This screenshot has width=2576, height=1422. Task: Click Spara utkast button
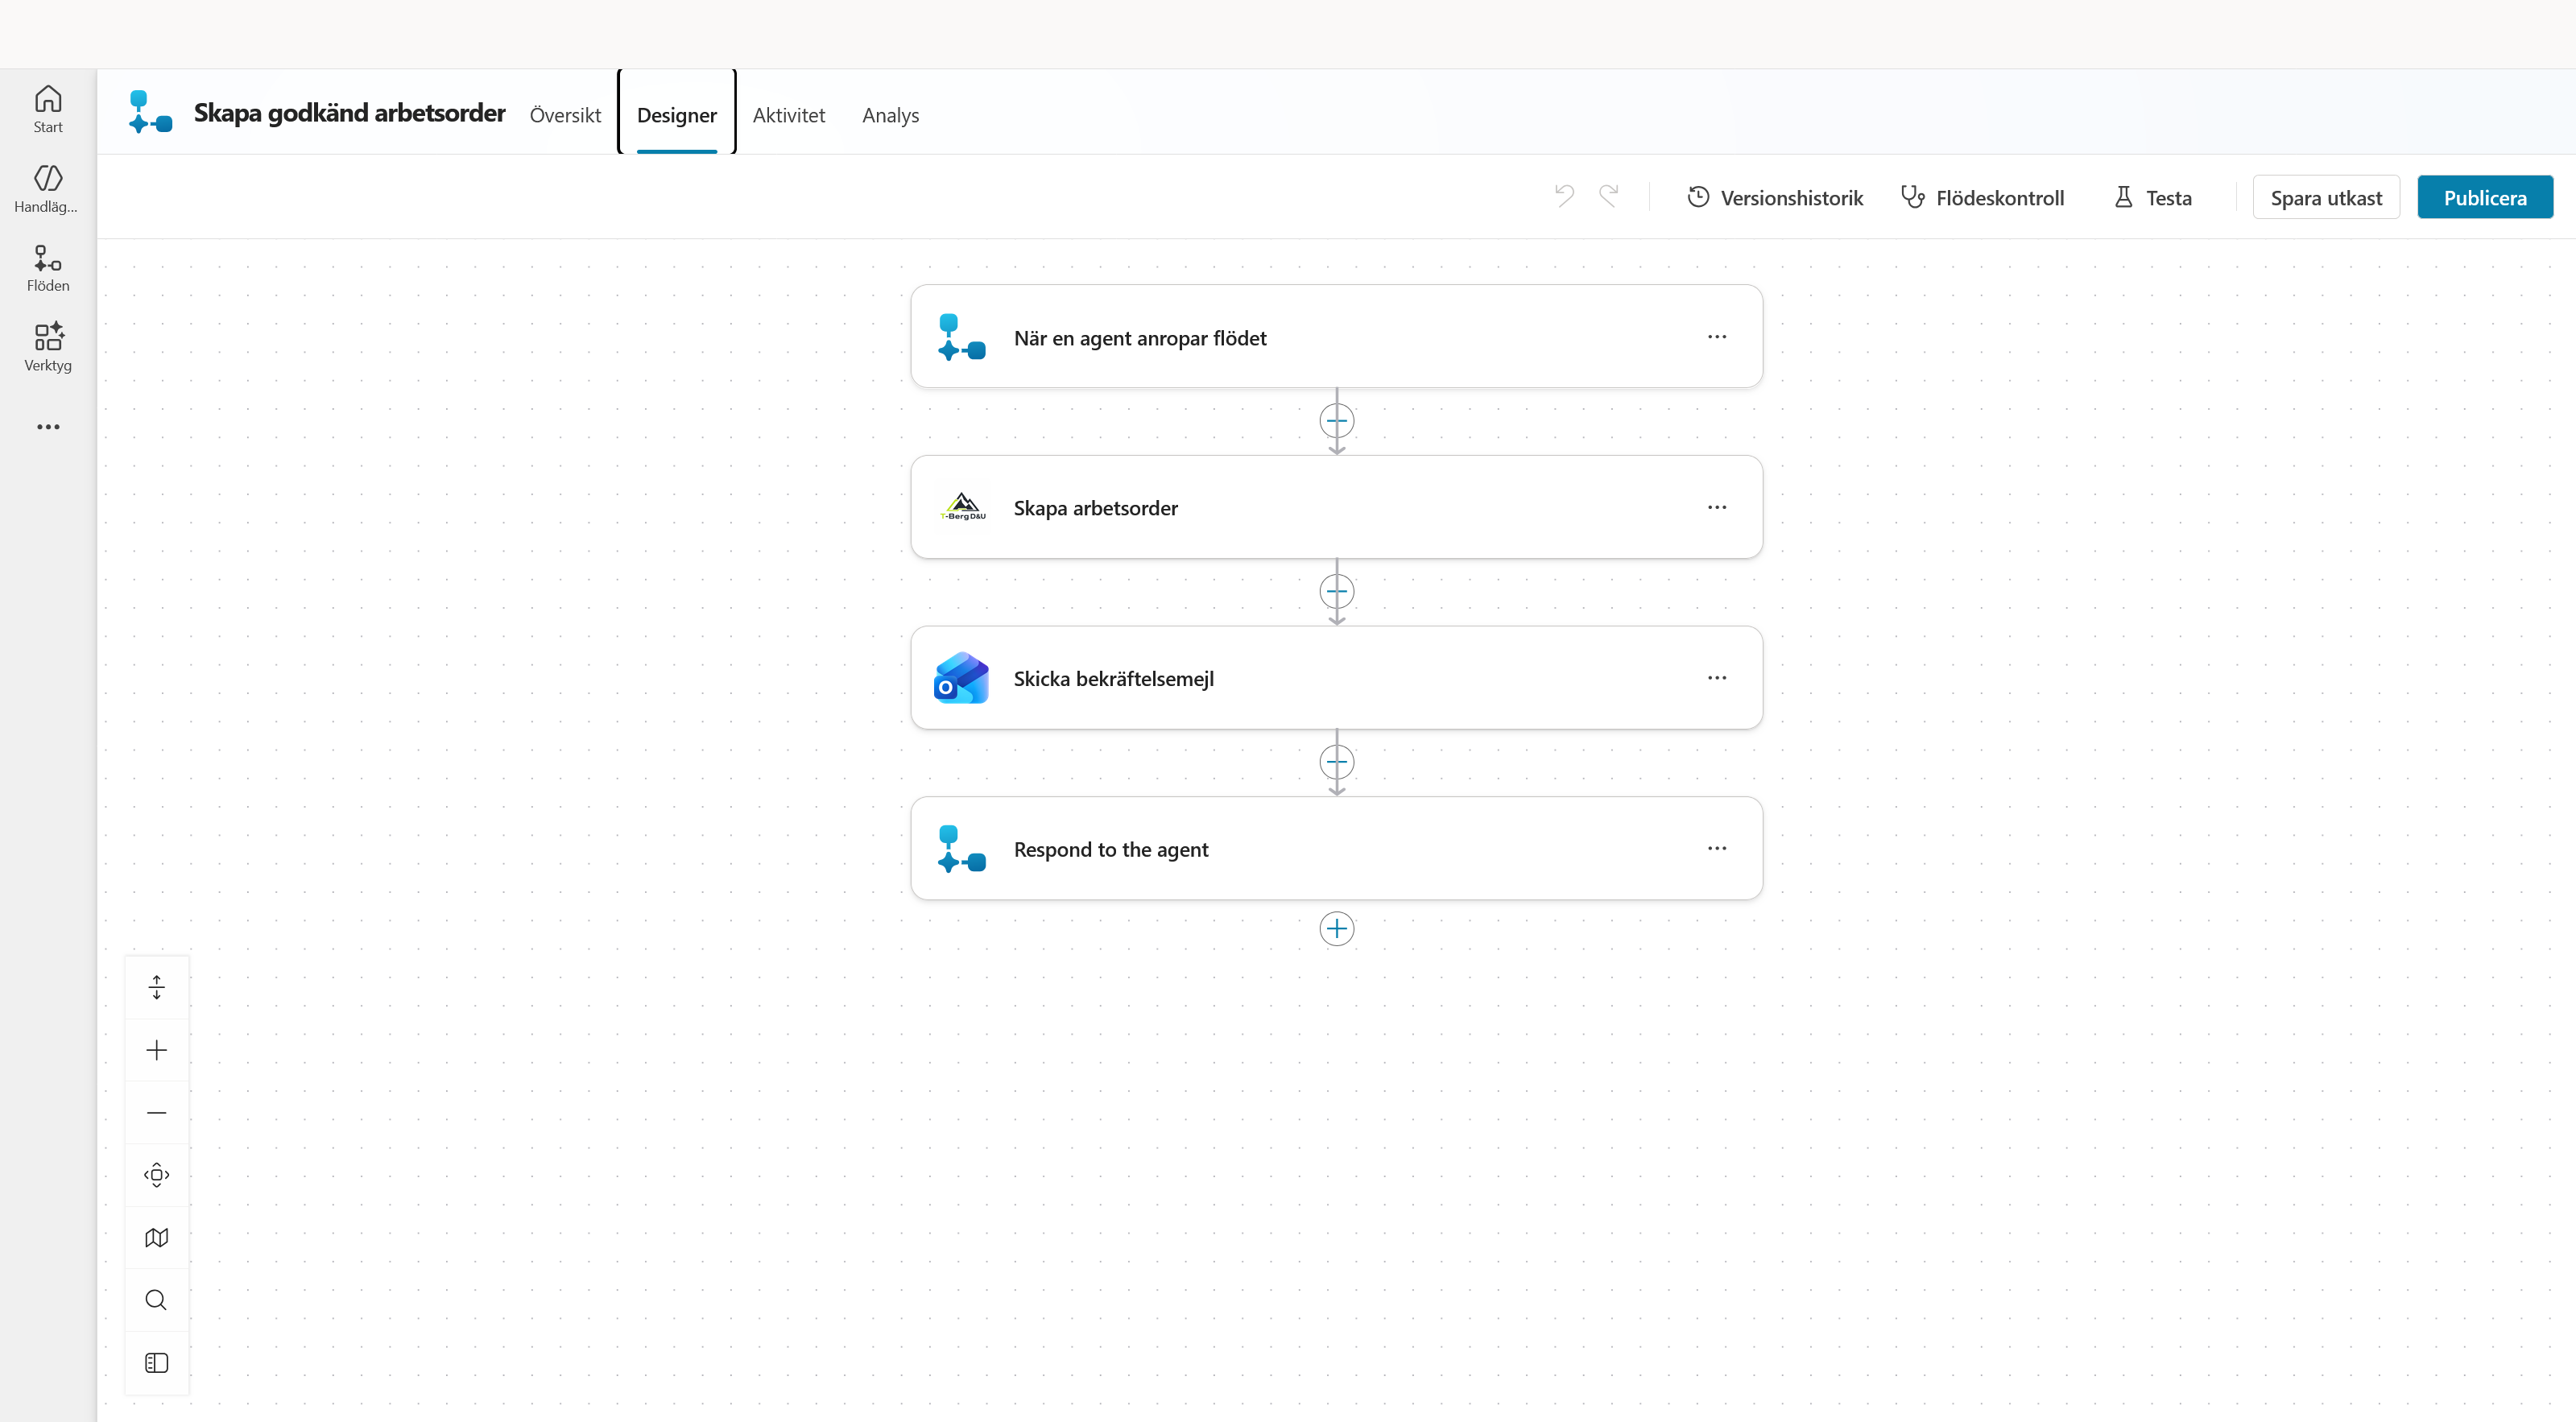pyautogui.click(x=2326, y=197)
